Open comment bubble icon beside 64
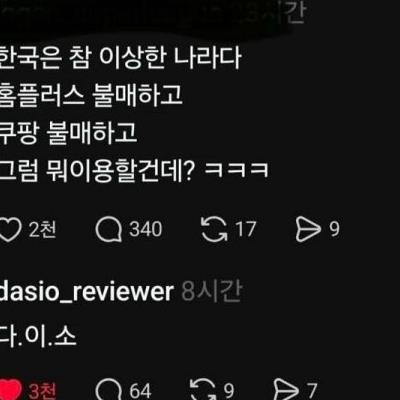 109,390
